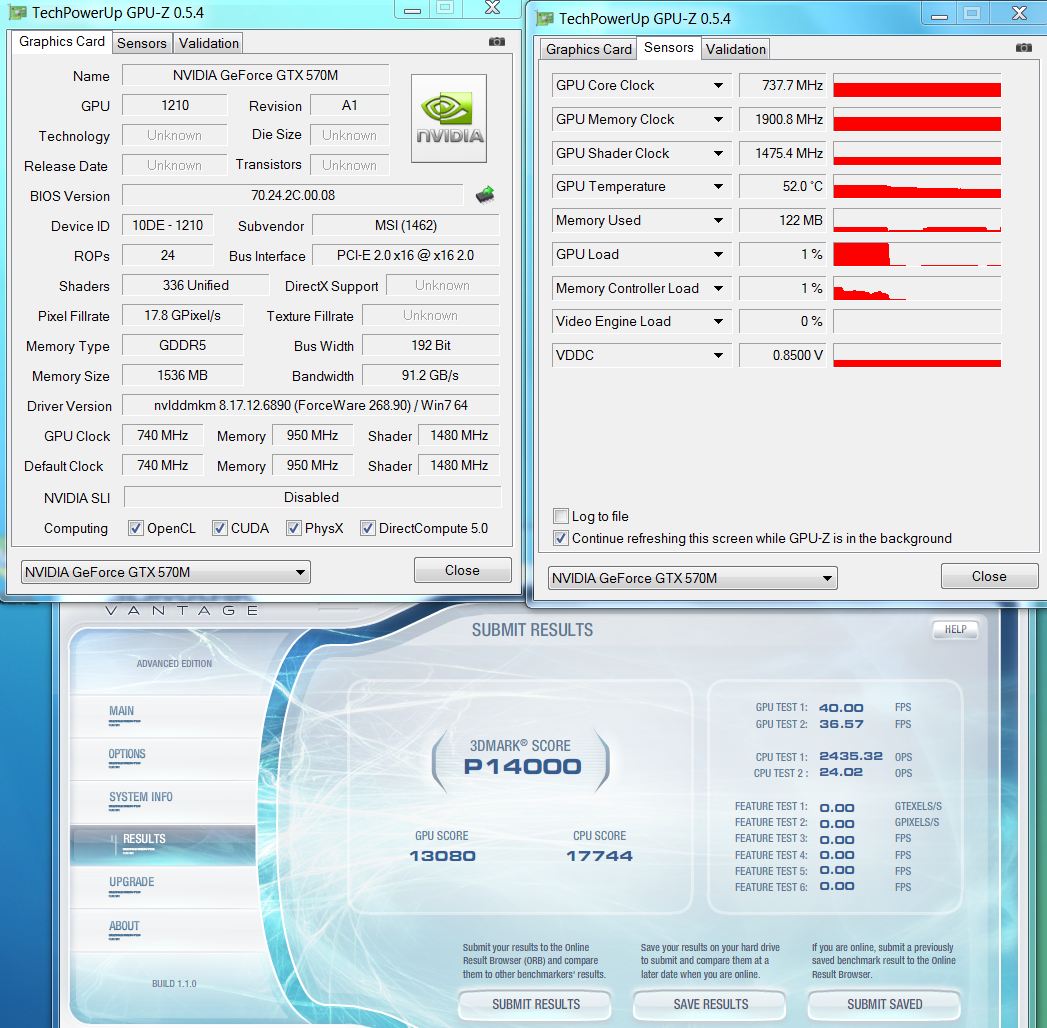Image resolution: width=1047 pixels, height=1028 pixels.
Task: Uncheck Continue refreshing in background option
Action: click(561, 538)
